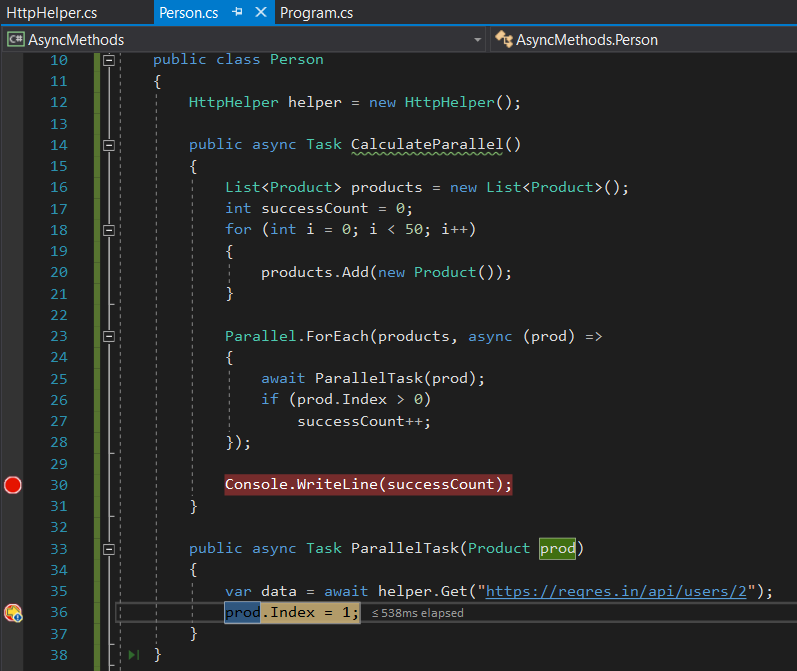The width and height of the screenshot is (797, 671).
Task: Collapse ParallelTask method at line 33
Action: (109, 549)
